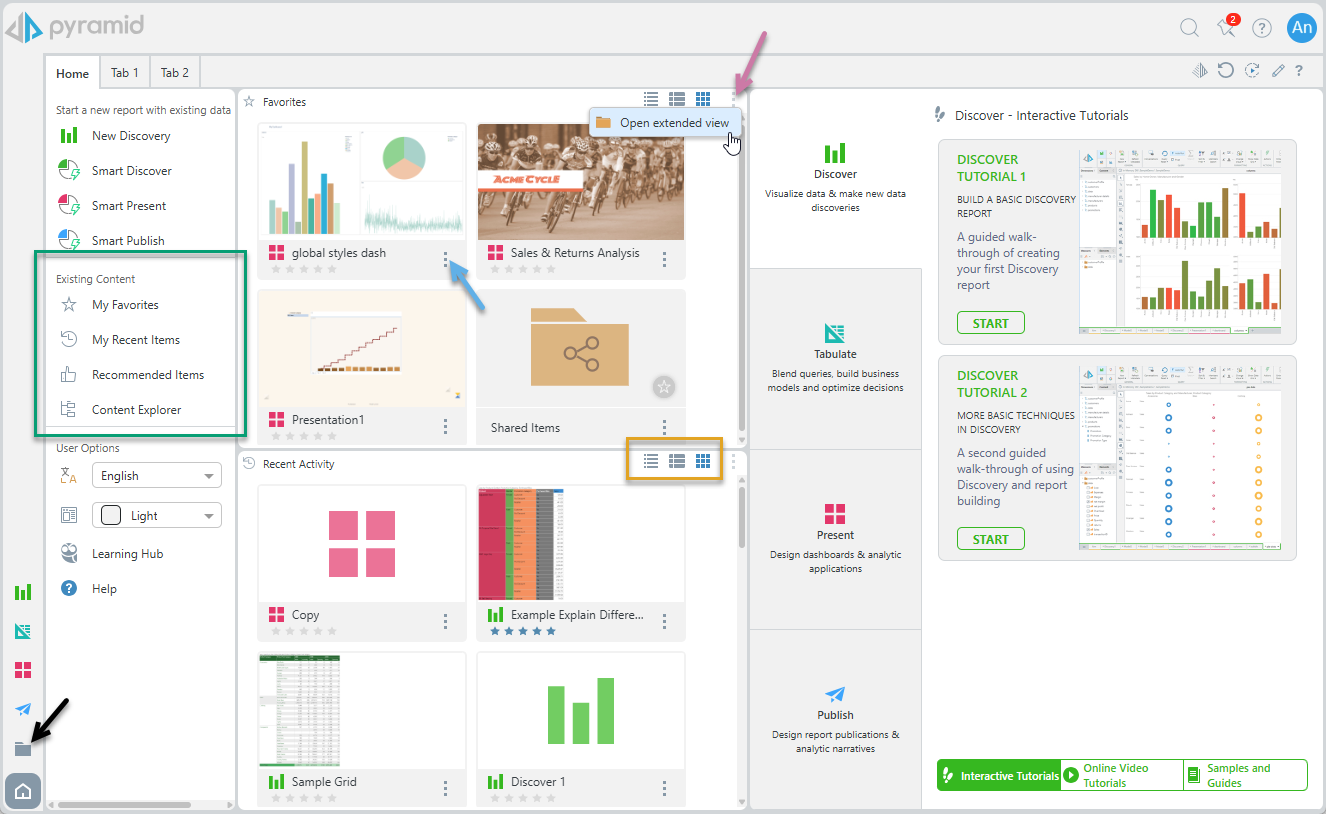
Task: Open Online Video Tutorials
Action: point(1121,775)
